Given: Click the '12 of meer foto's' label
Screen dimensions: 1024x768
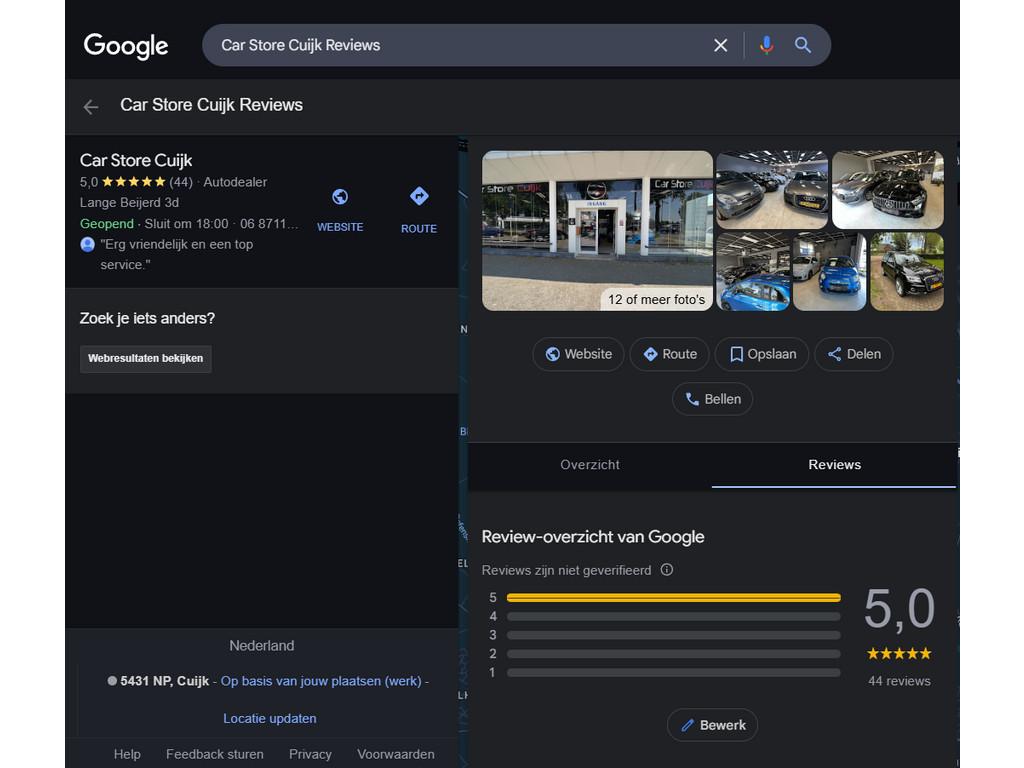Looking at the screenshot, I should pos(656,300).
